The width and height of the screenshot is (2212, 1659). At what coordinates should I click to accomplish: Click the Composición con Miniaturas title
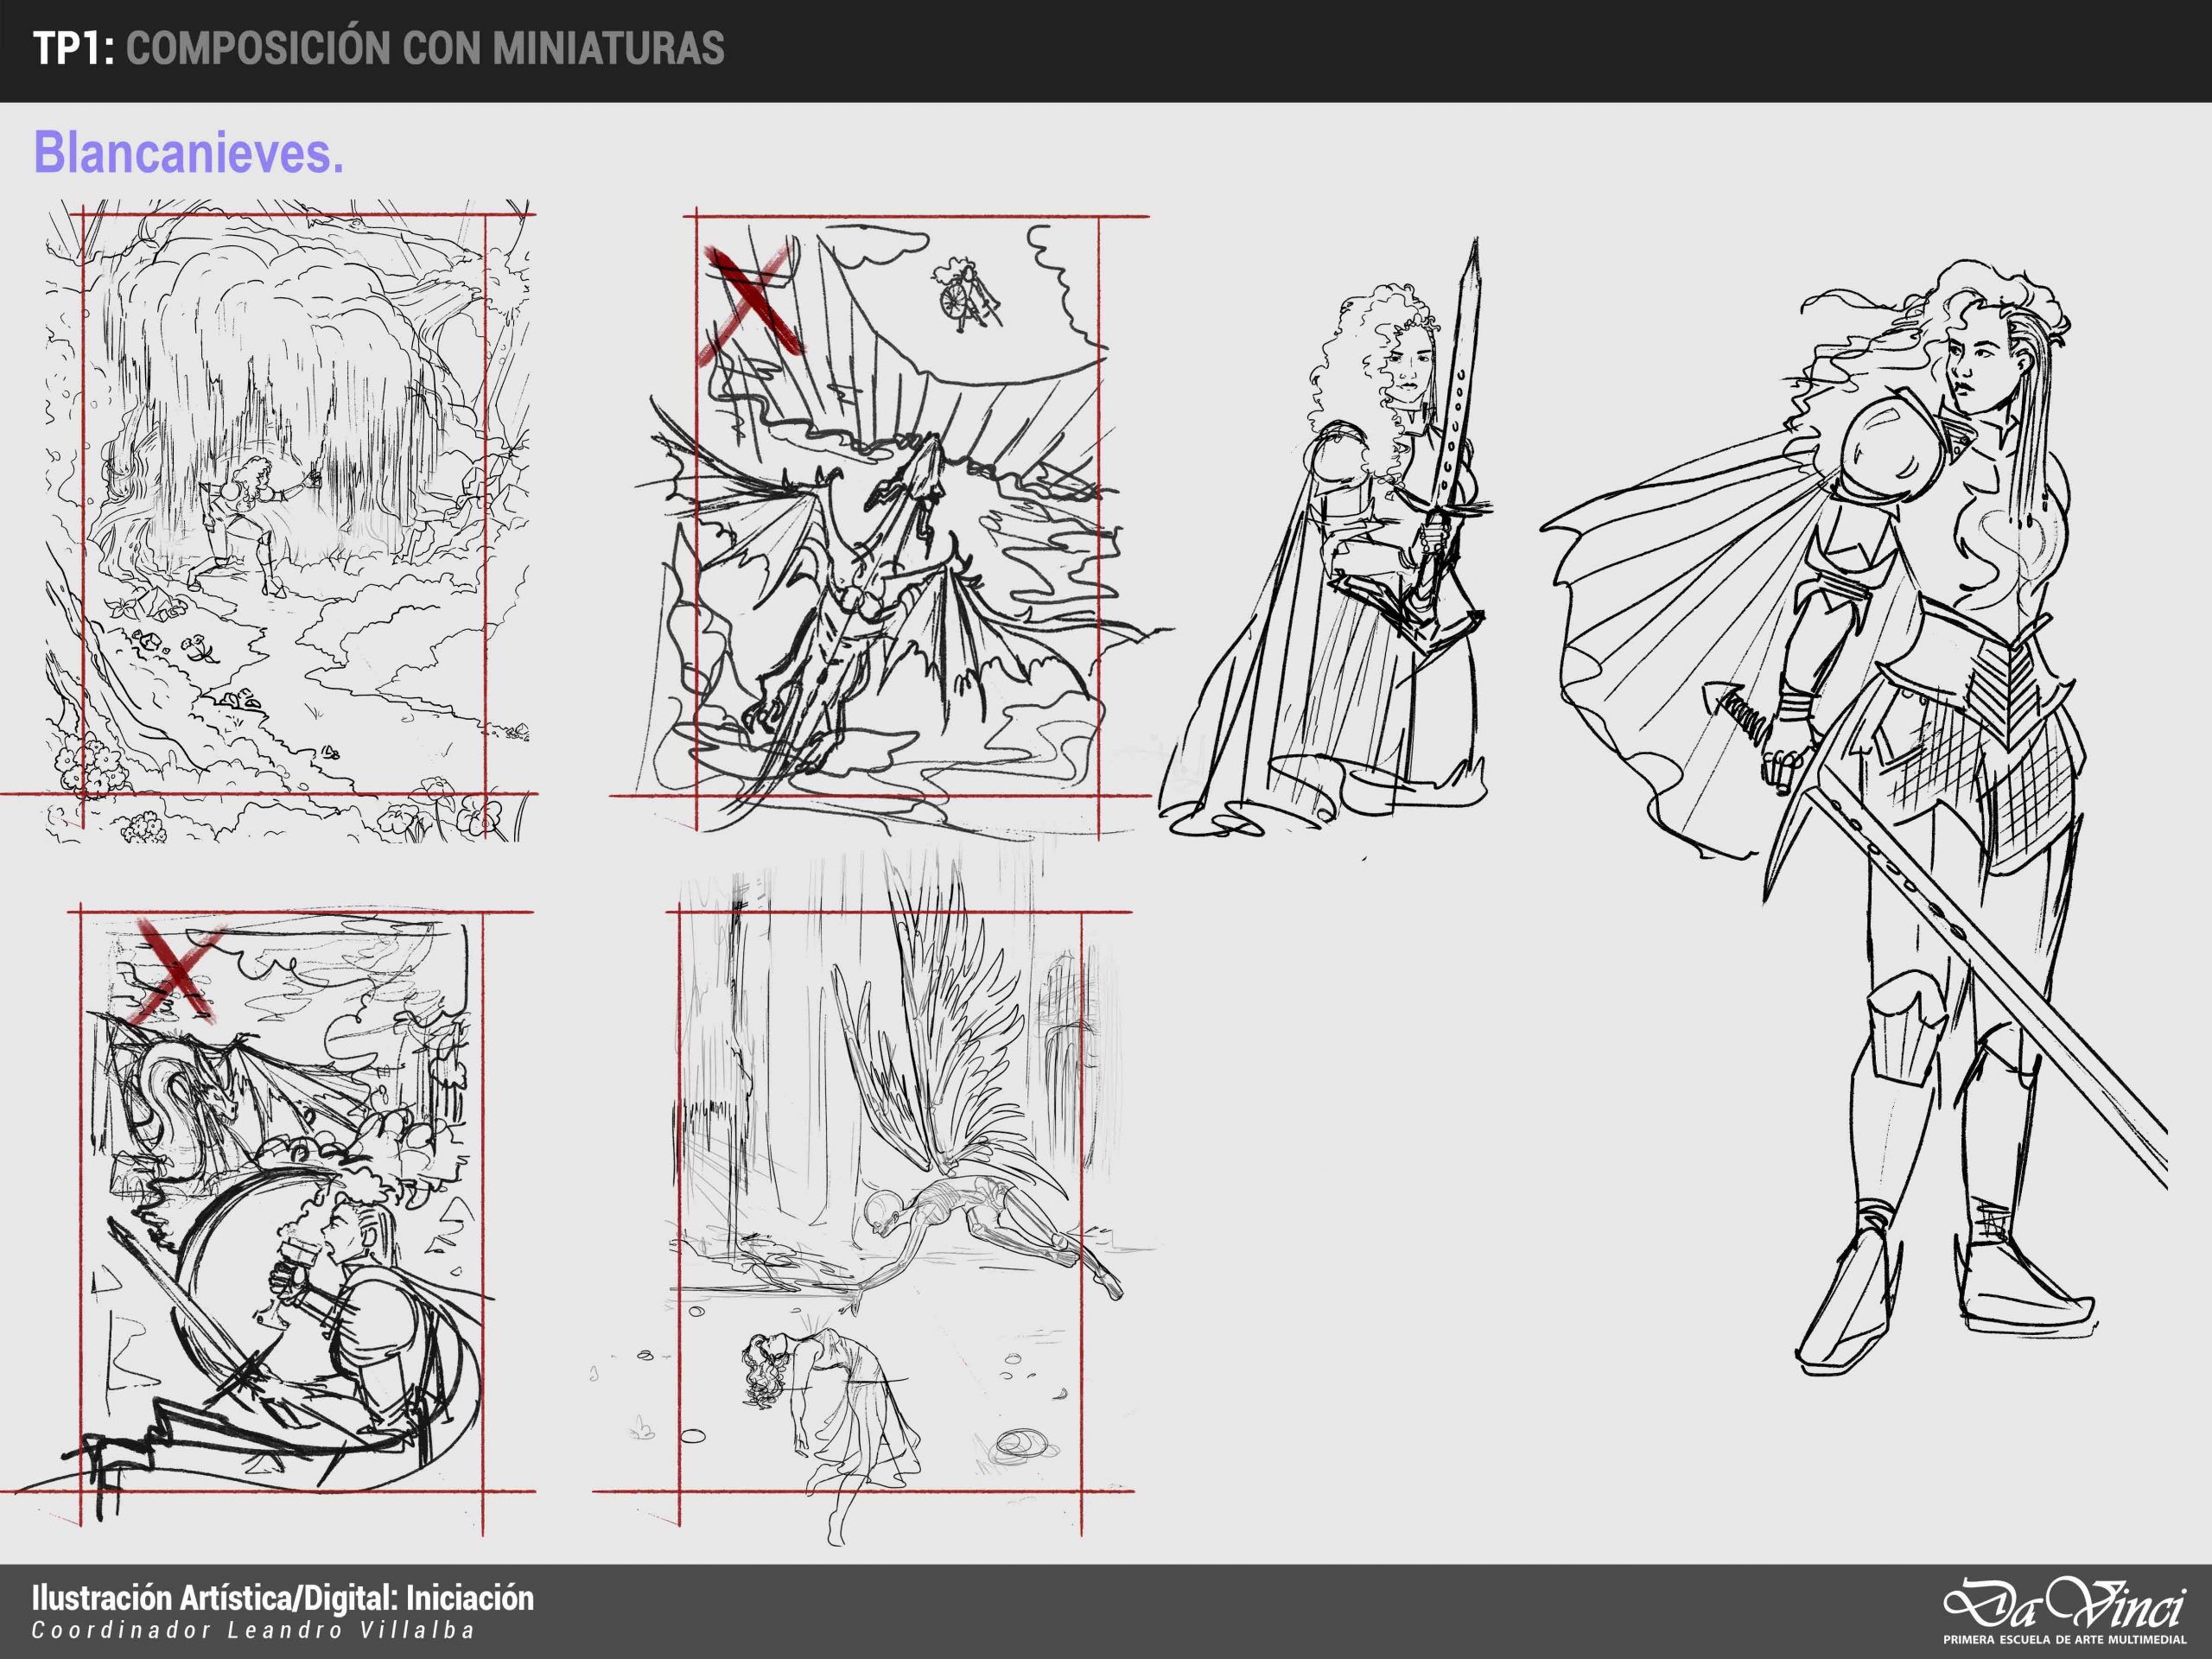pos(425,48)
